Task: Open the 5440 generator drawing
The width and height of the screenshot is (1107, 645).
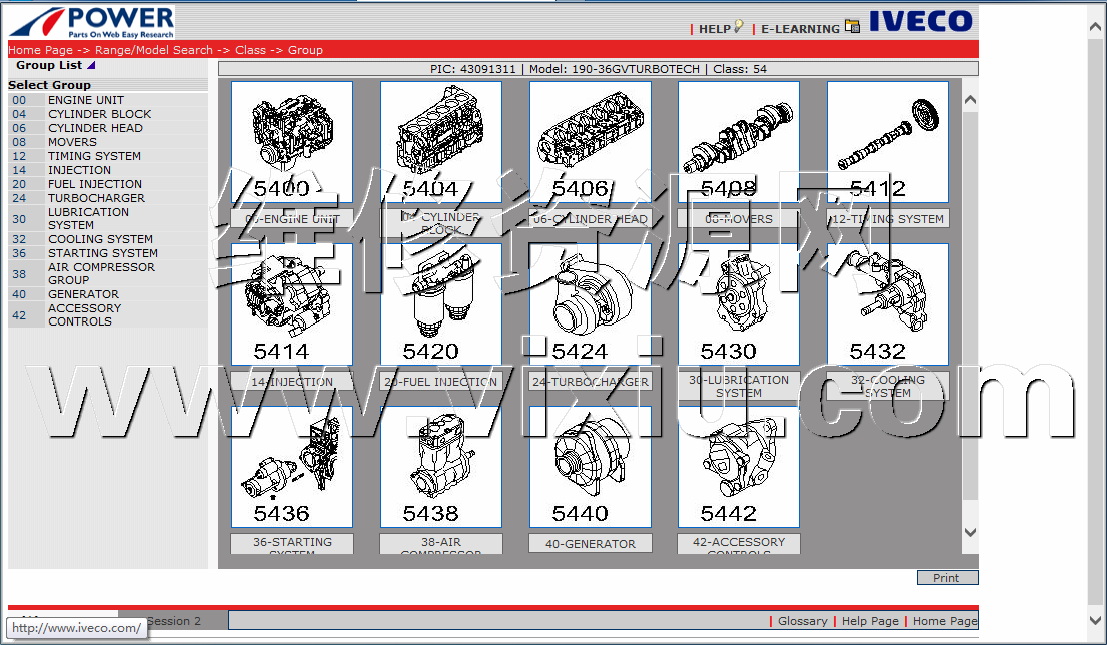Action: coord(590,466)
